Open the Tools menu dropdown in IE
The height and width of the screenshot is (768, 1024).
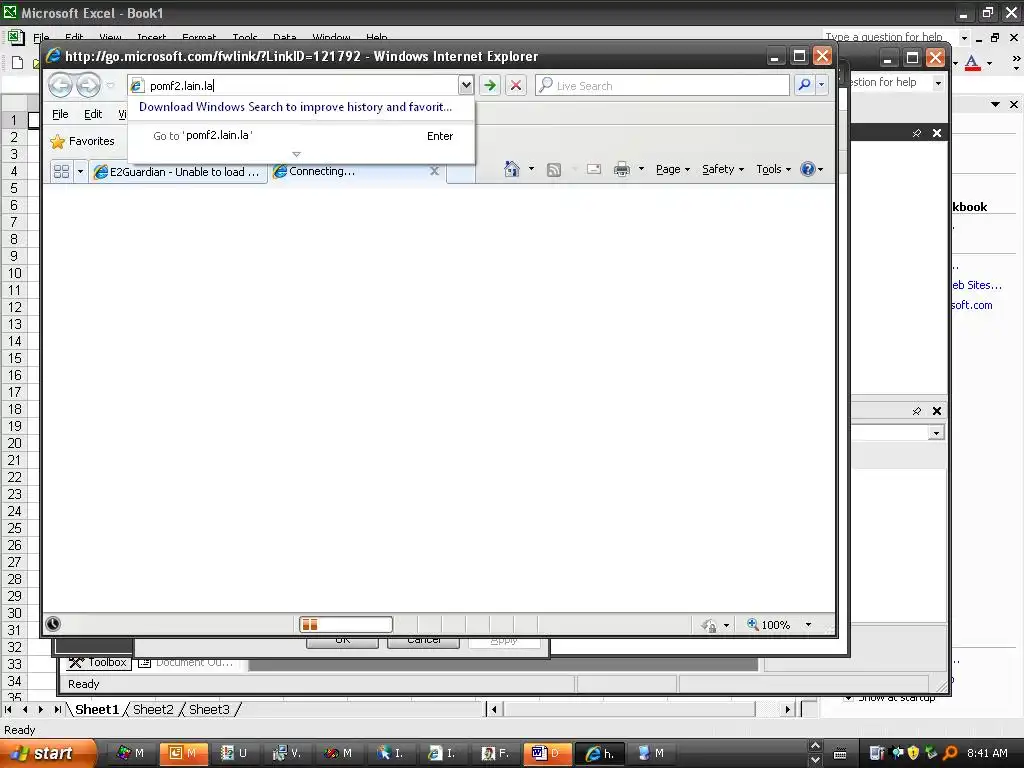(773, 169)
